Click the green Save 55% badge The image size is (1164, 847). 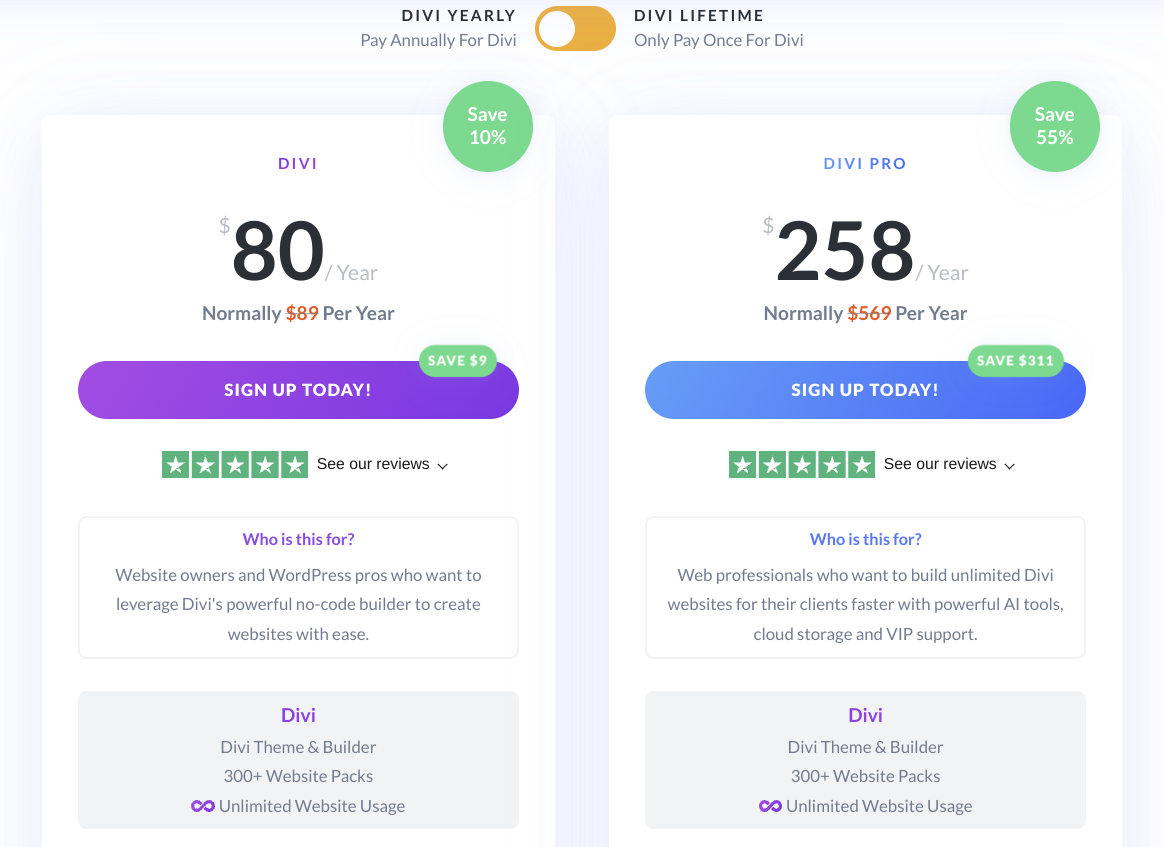coord(1054,126)
